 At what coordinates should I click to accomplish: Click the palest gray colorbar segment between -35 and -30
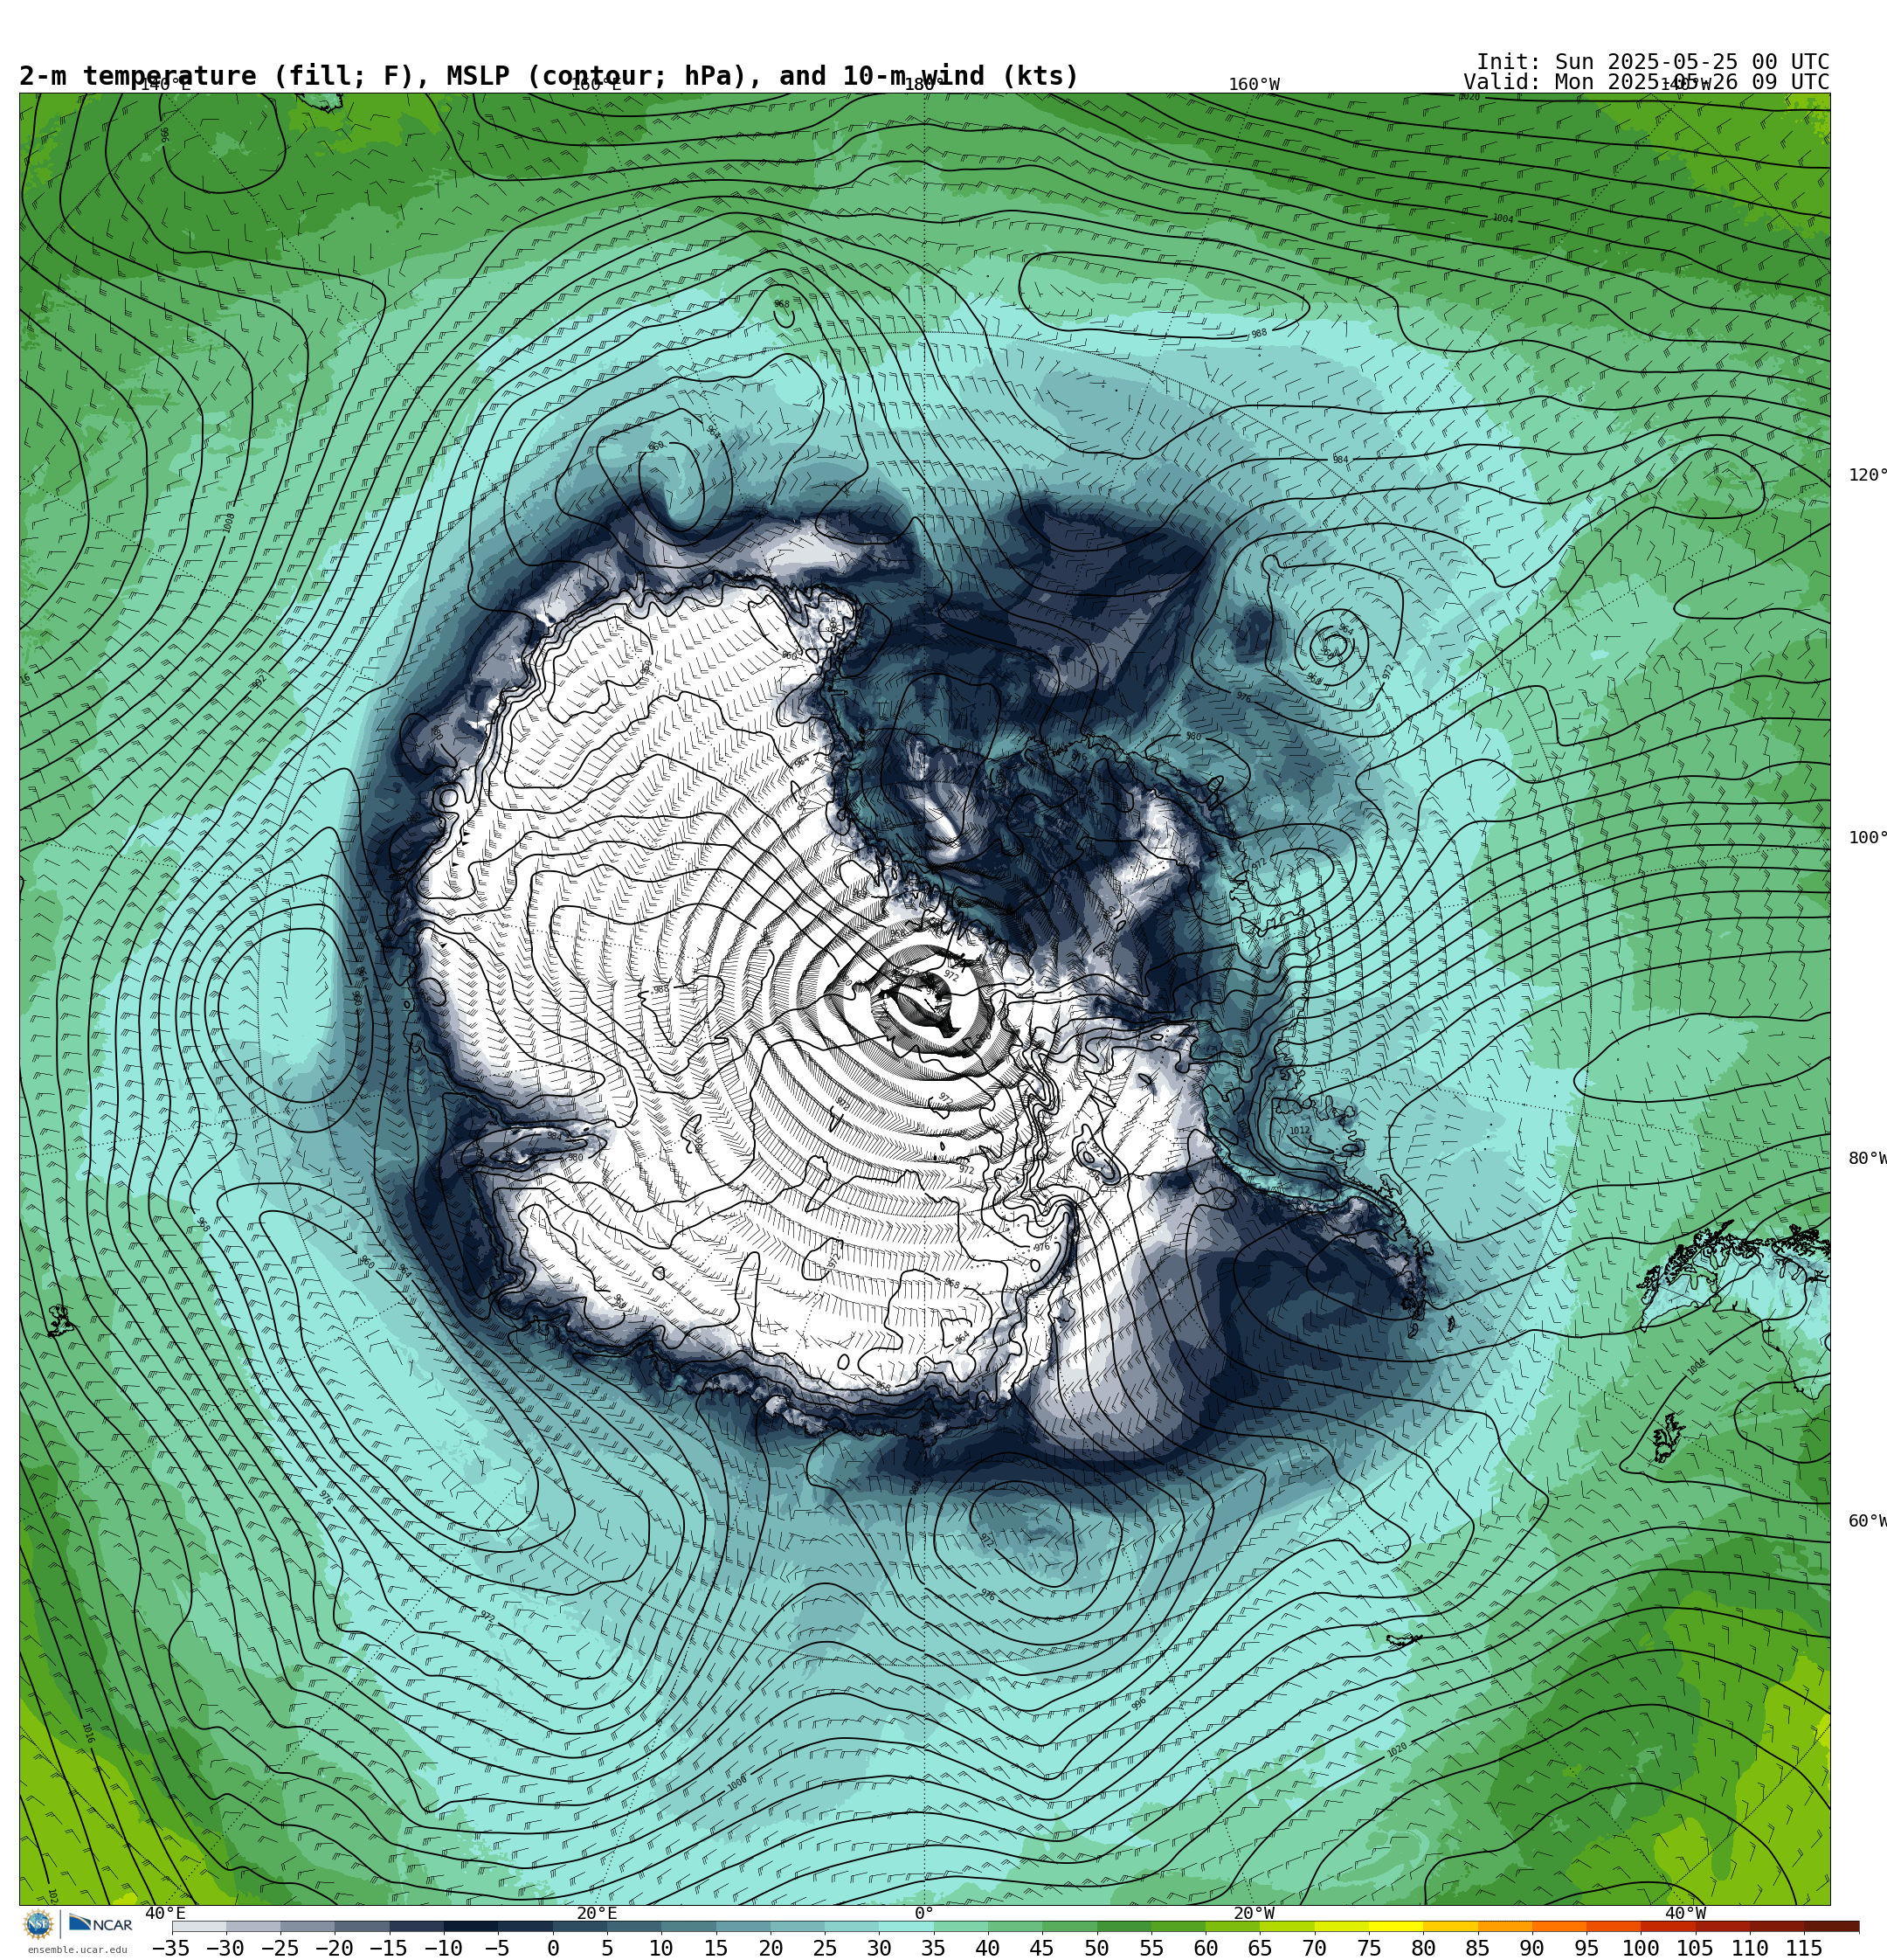point(199,1927)
